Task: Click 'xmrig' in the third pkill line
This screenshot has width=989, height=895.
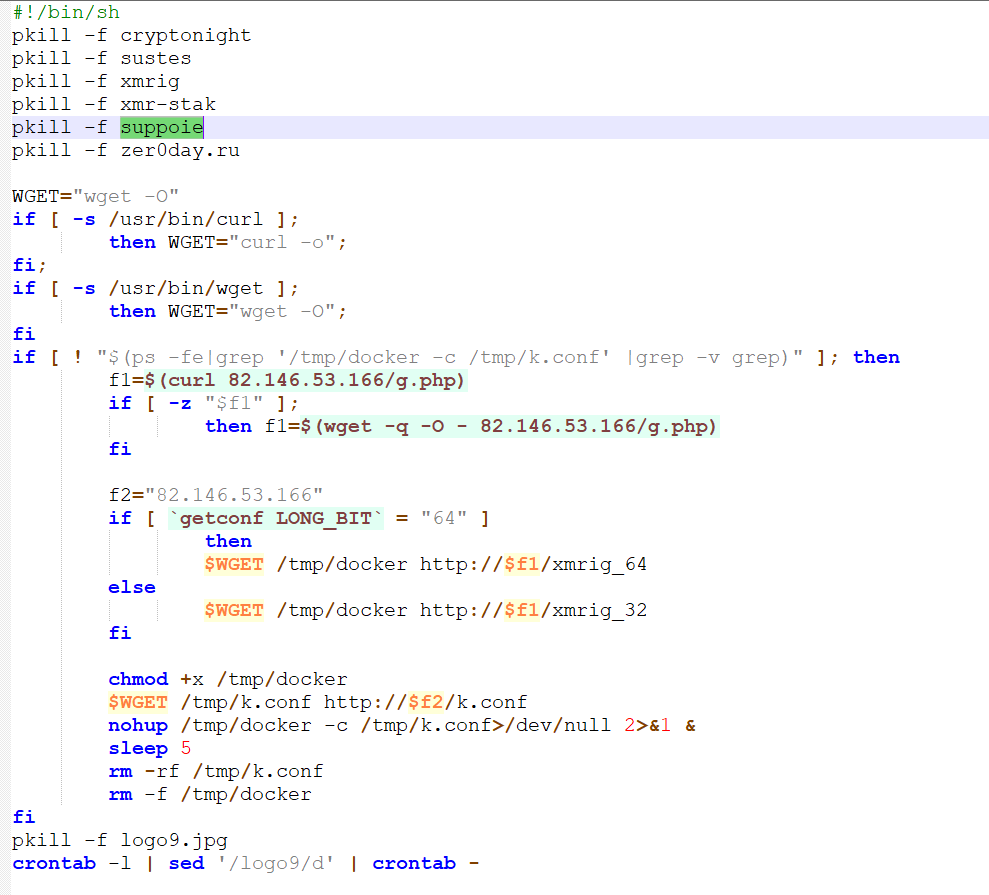Action: click(x=150, y=81)
